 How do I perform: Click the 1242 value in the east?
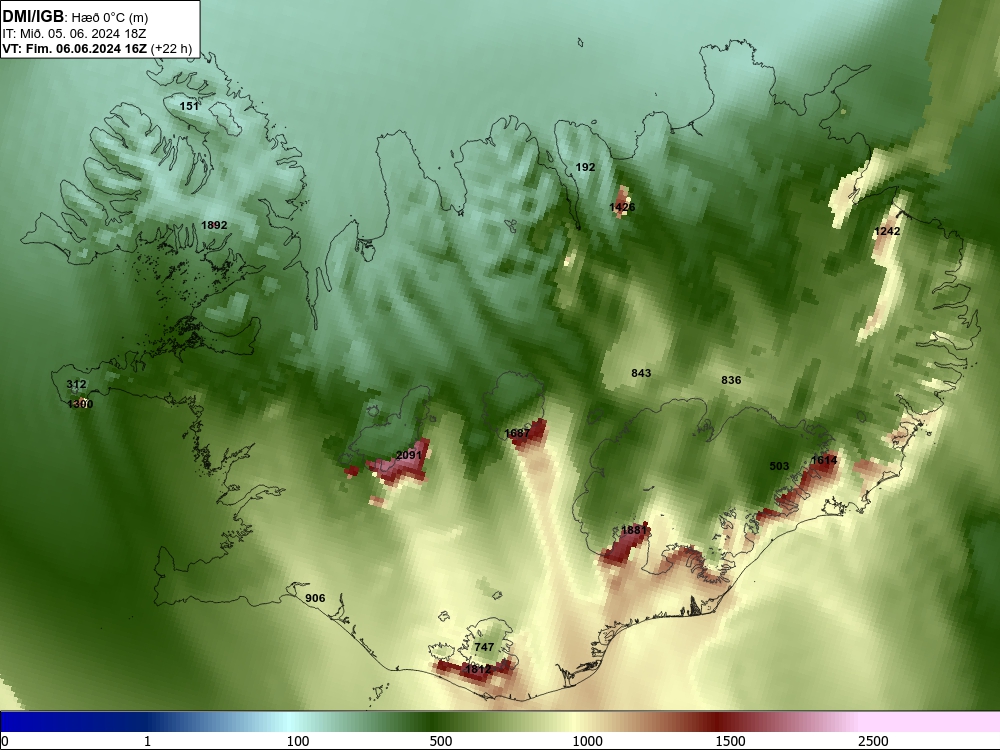tap(887, 231)
